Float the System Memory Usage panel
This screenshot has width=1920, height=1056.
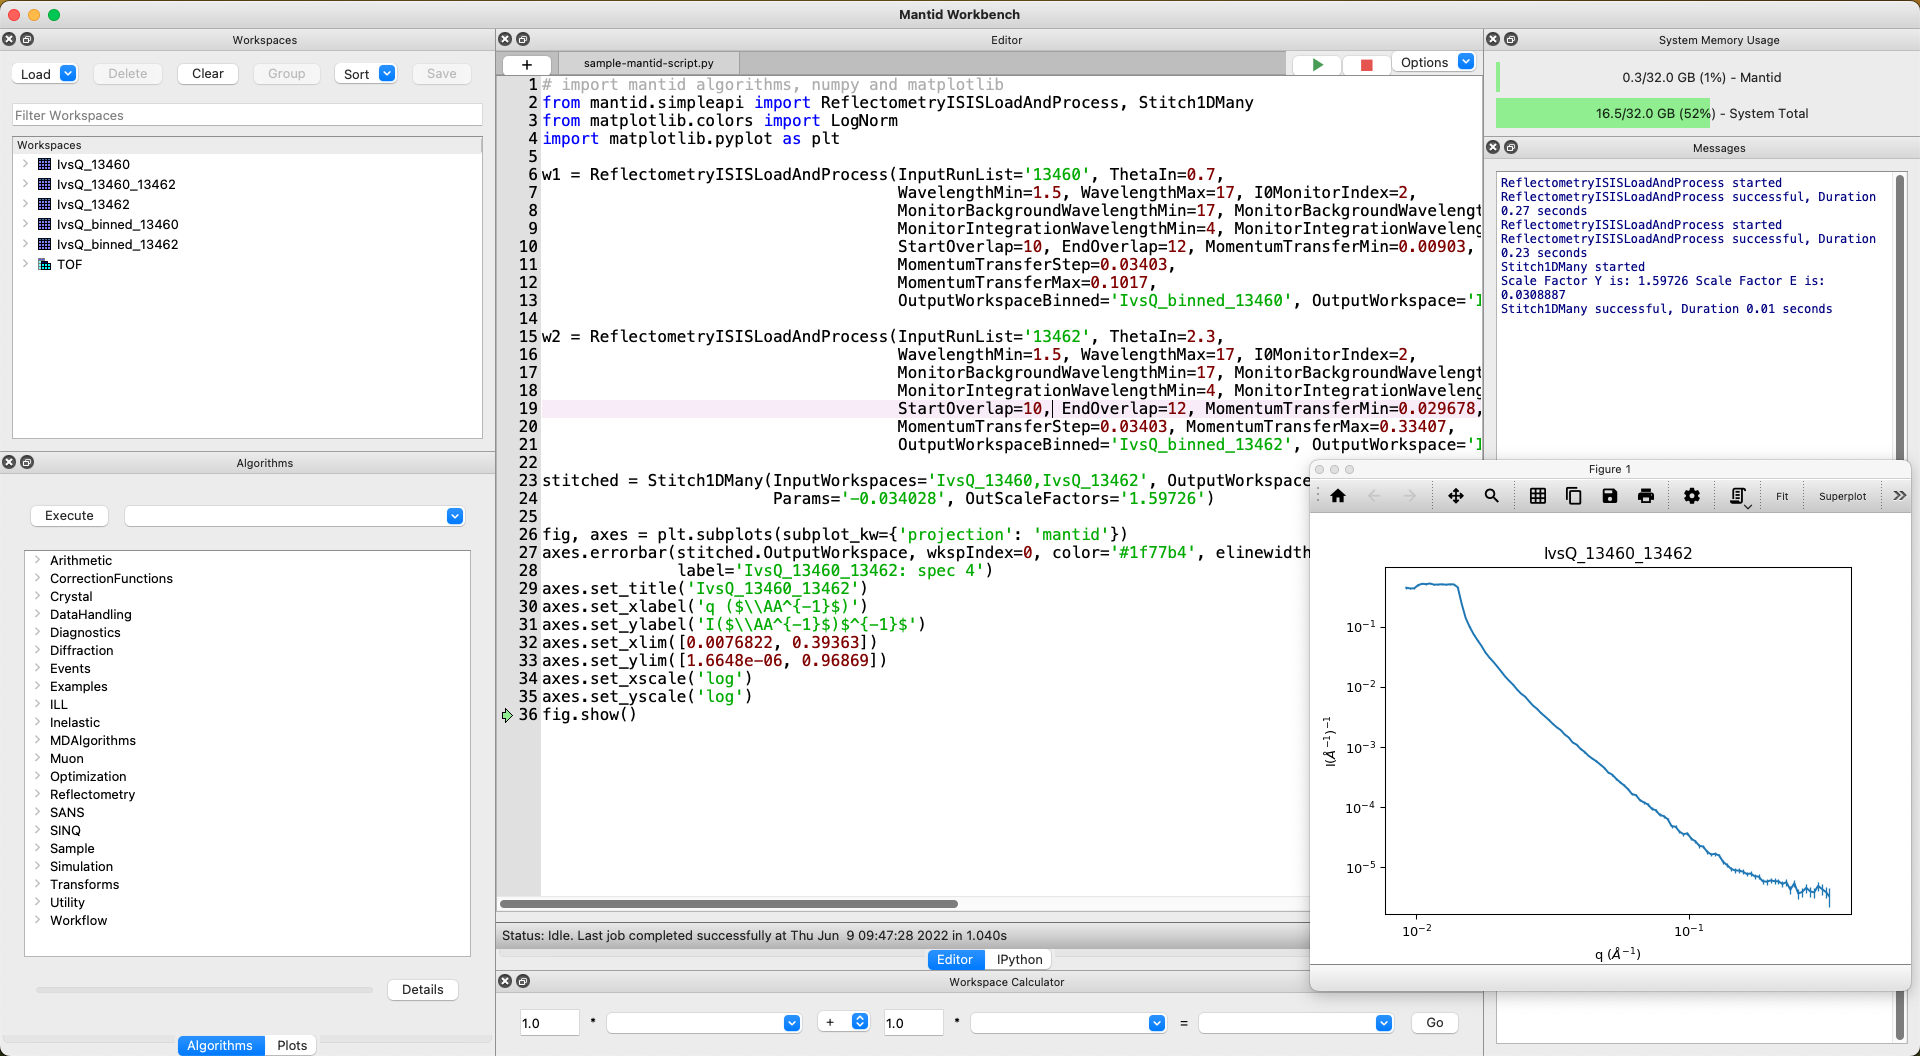tap(1511, 39)
